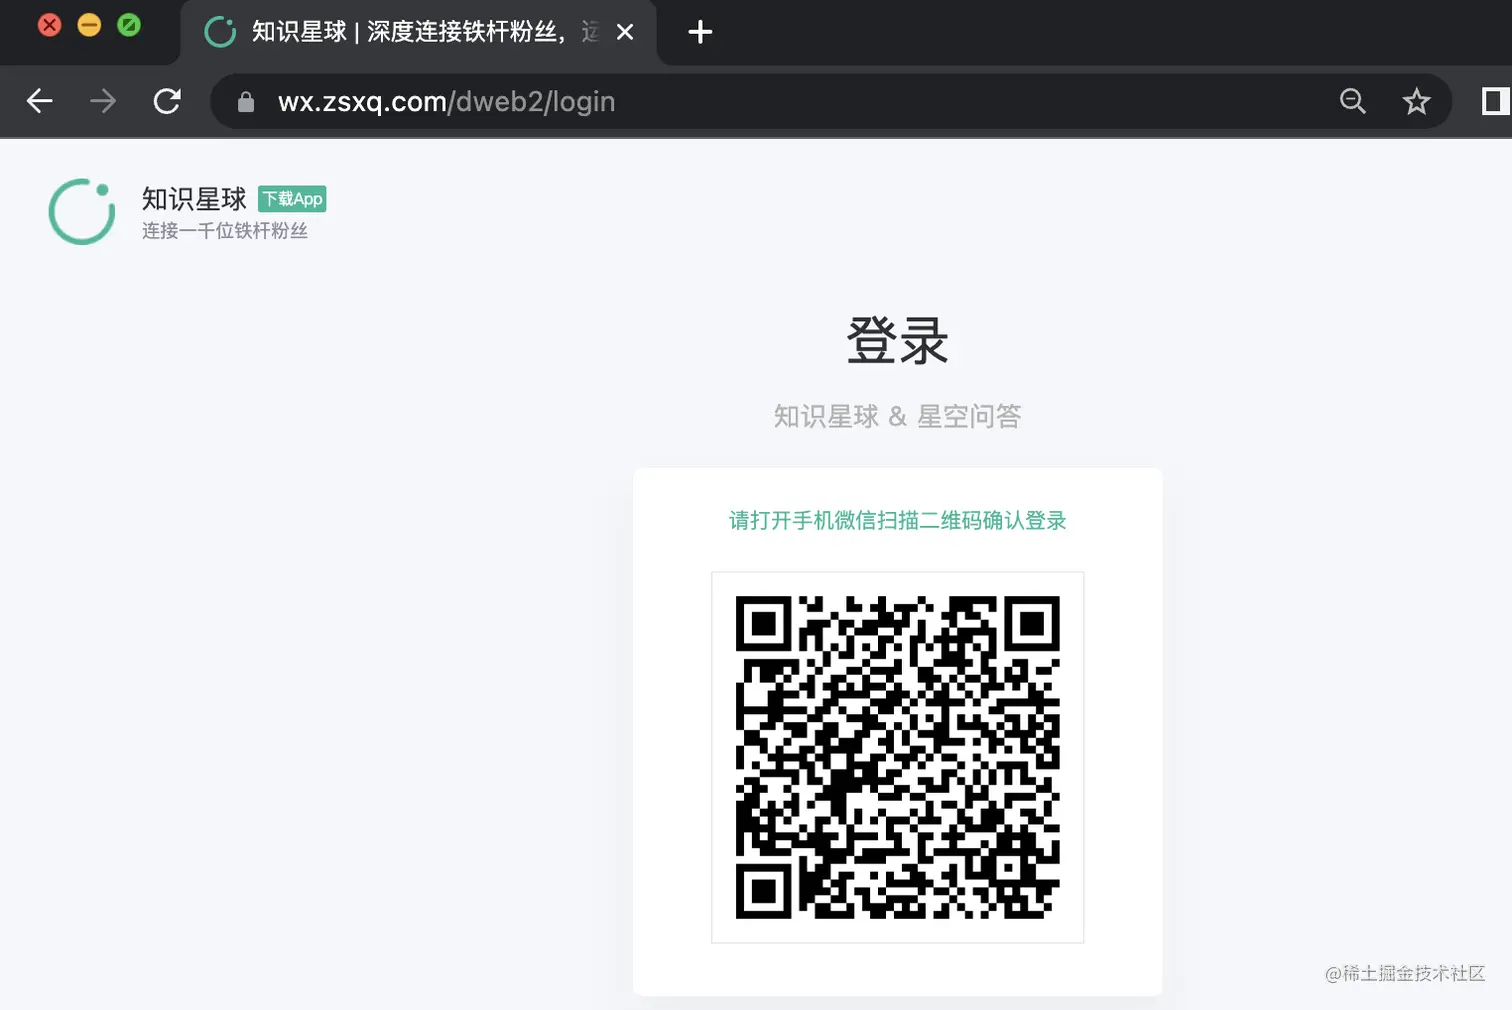Click the 连接一千位铁杆粉丝 tagline
The height and width of the screenshot is (1010, 1512).
tap(225, 231)
